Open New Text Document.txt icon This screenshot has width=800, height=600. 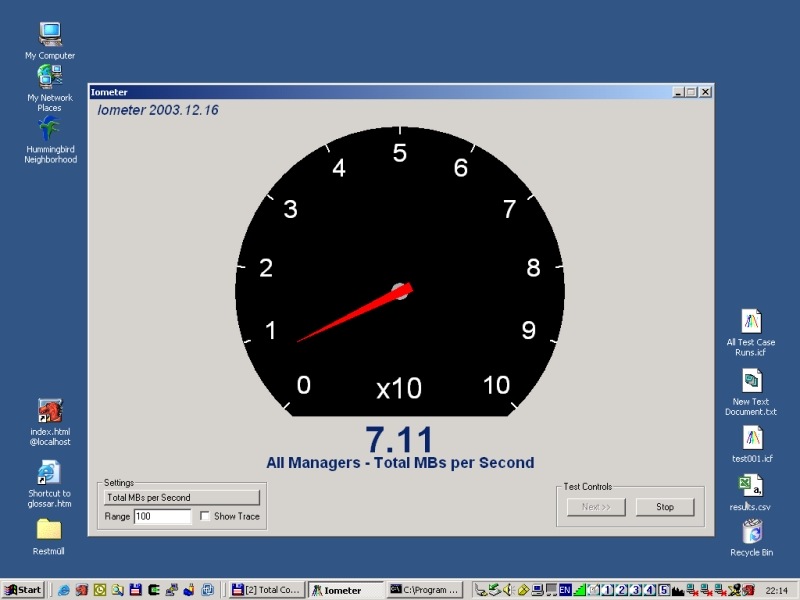tap(751, 381)
